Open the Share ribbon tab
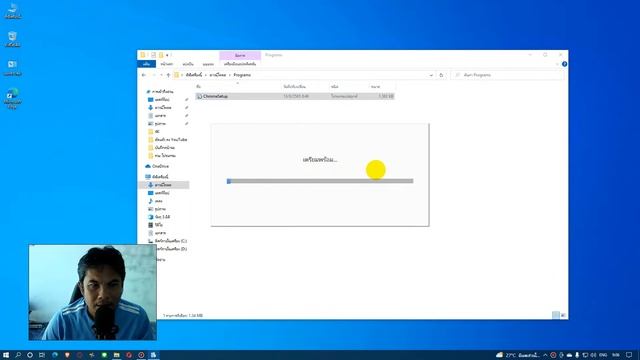 [188, 64]
